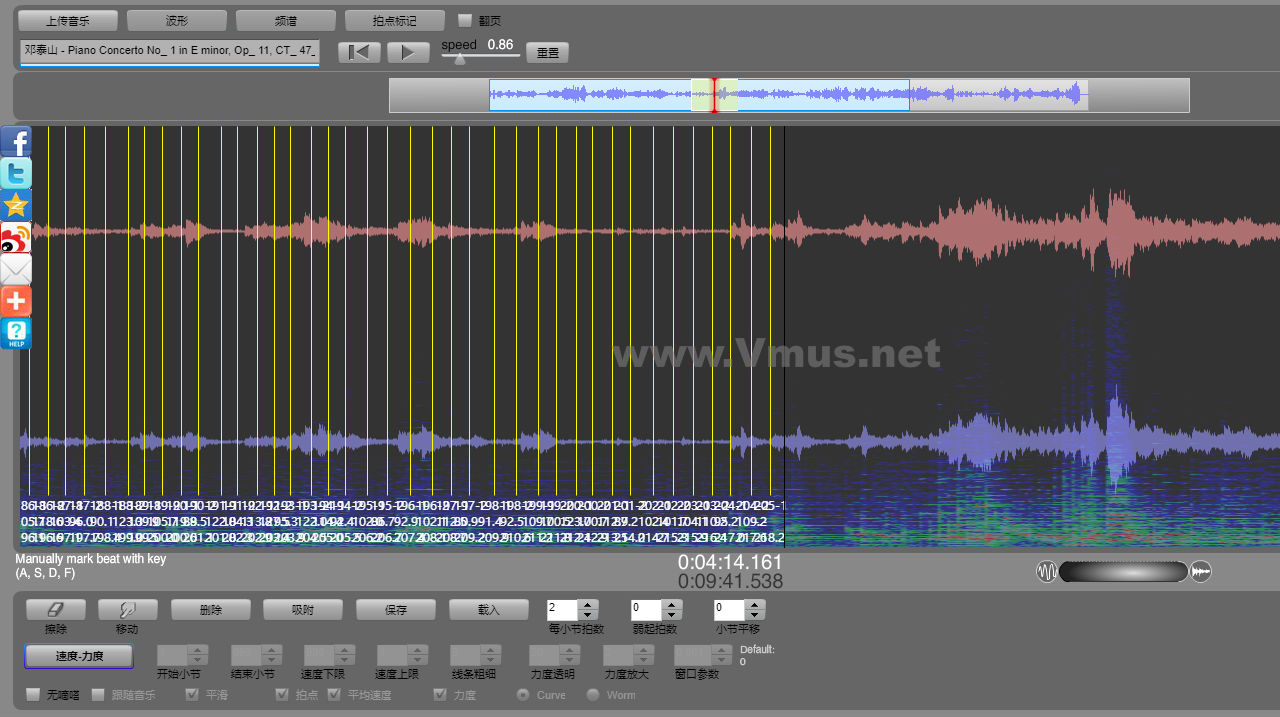The height and width of the screenshot is (717, 1280).
Task: Open more sharing options with plus icon
Action: click(x=16, y=301)
